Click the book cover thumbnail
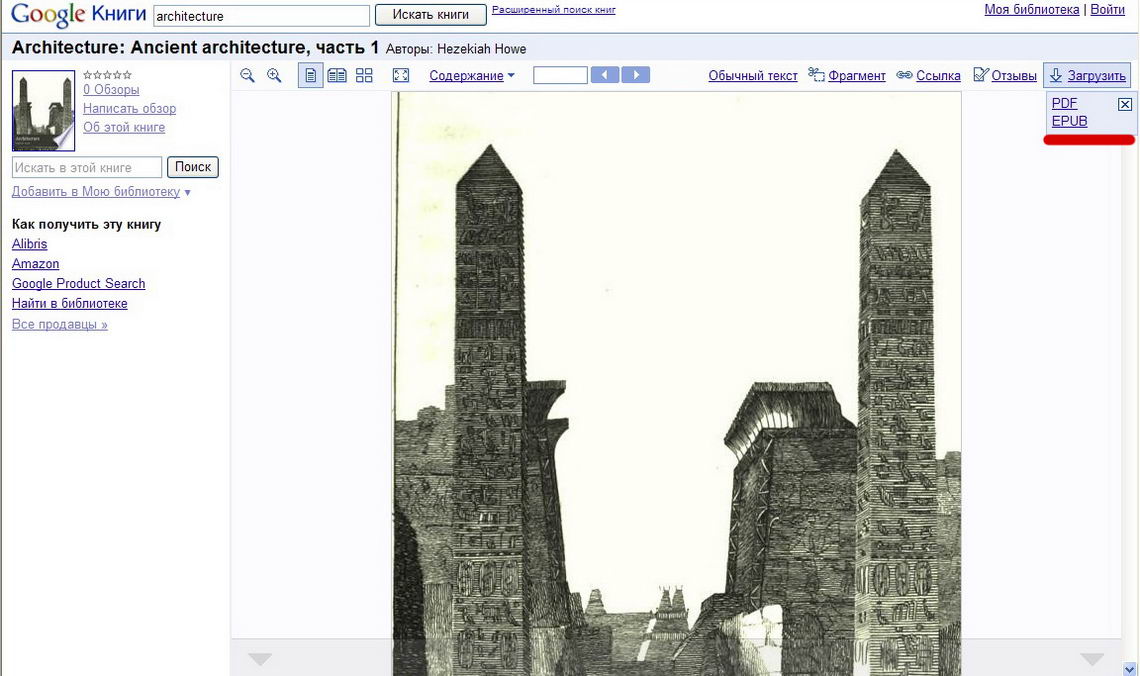The image size is (1140, 676). 44,110
